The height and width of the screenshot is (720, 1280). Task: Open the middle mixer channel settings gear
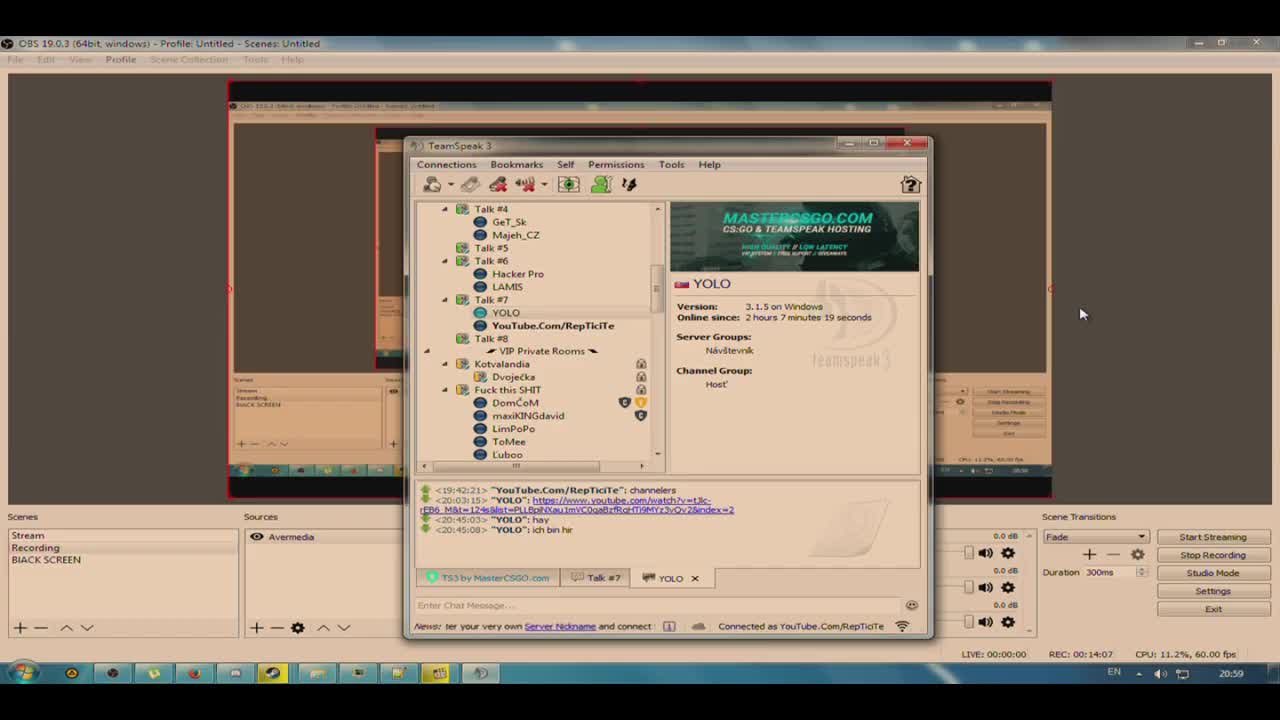pyautogui.click(x=1008, y=587)
